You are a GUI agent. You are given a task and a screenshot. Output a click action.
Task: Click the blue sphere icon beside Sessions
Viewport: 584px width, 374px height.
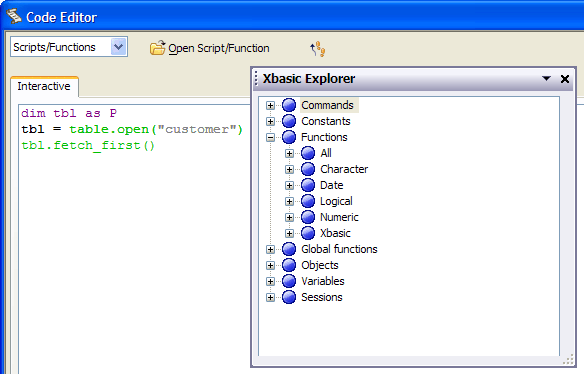(x=289, y=297)
